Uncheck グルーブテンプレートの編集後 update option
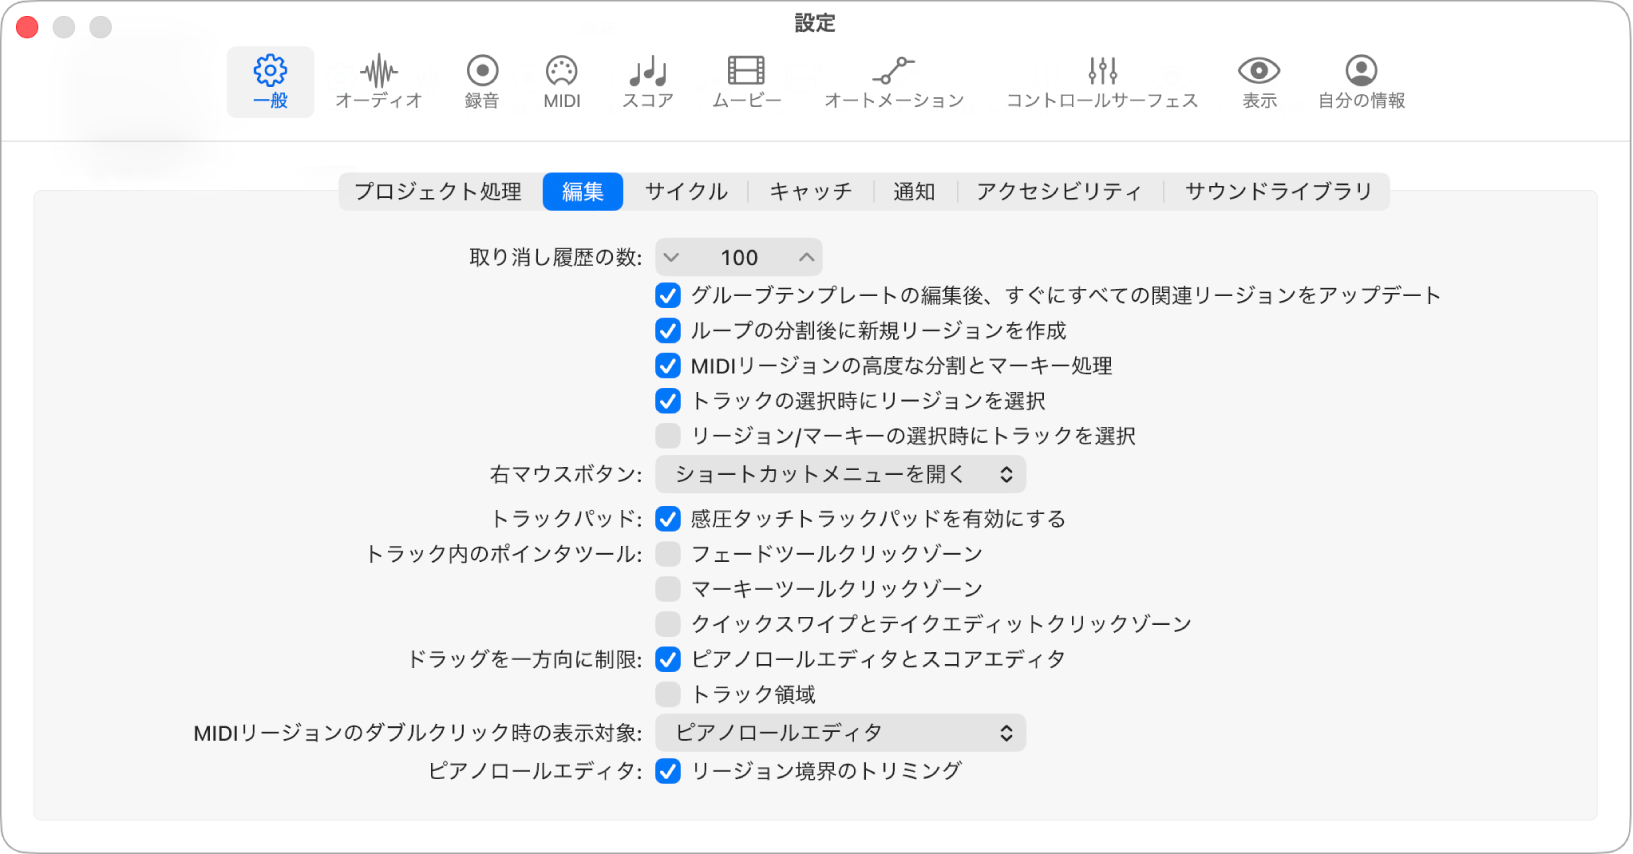Viewport: 1633px width, 854px height. [x=668, y=295]
